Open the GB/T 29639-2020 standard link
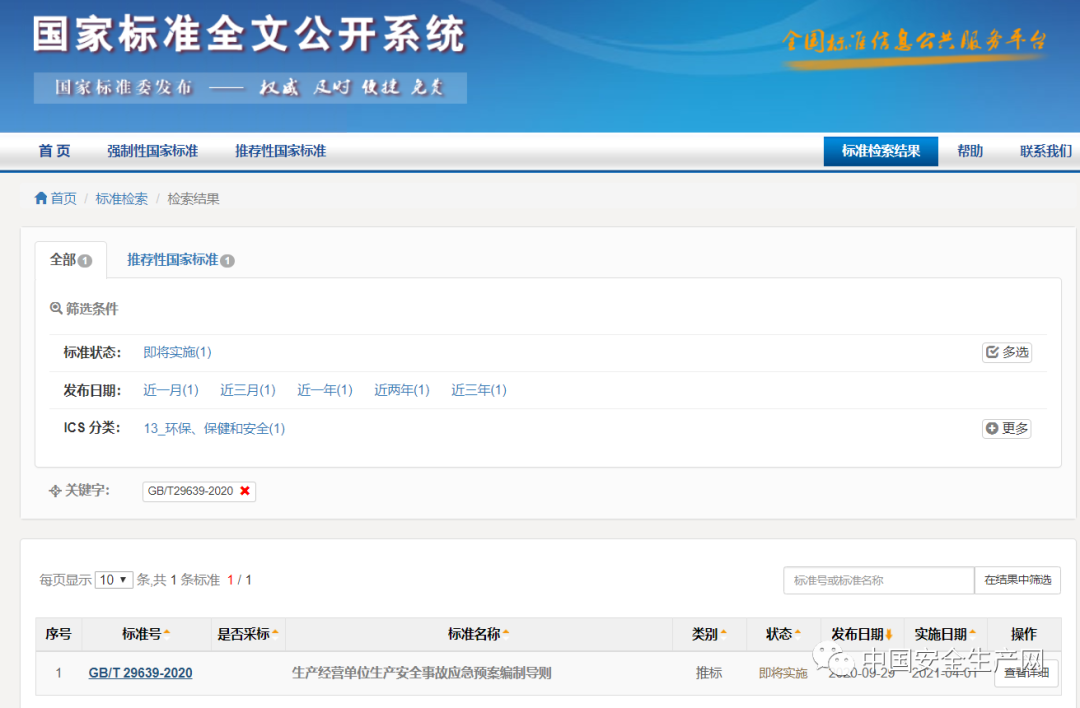This screenshot has width=1080, height=708. coord(141,673)
